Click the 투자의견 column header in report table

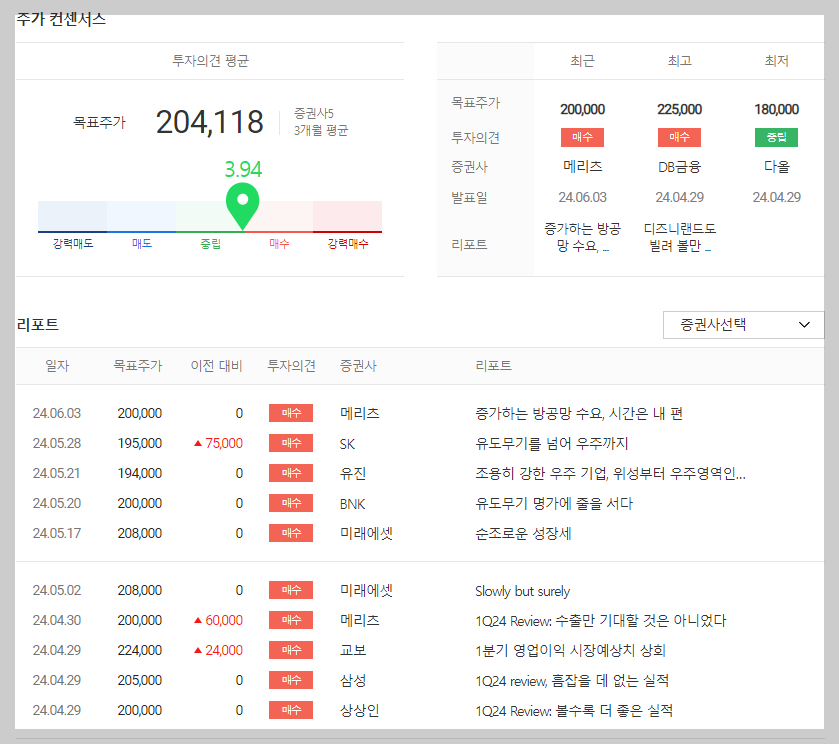[x=291, y=366]
